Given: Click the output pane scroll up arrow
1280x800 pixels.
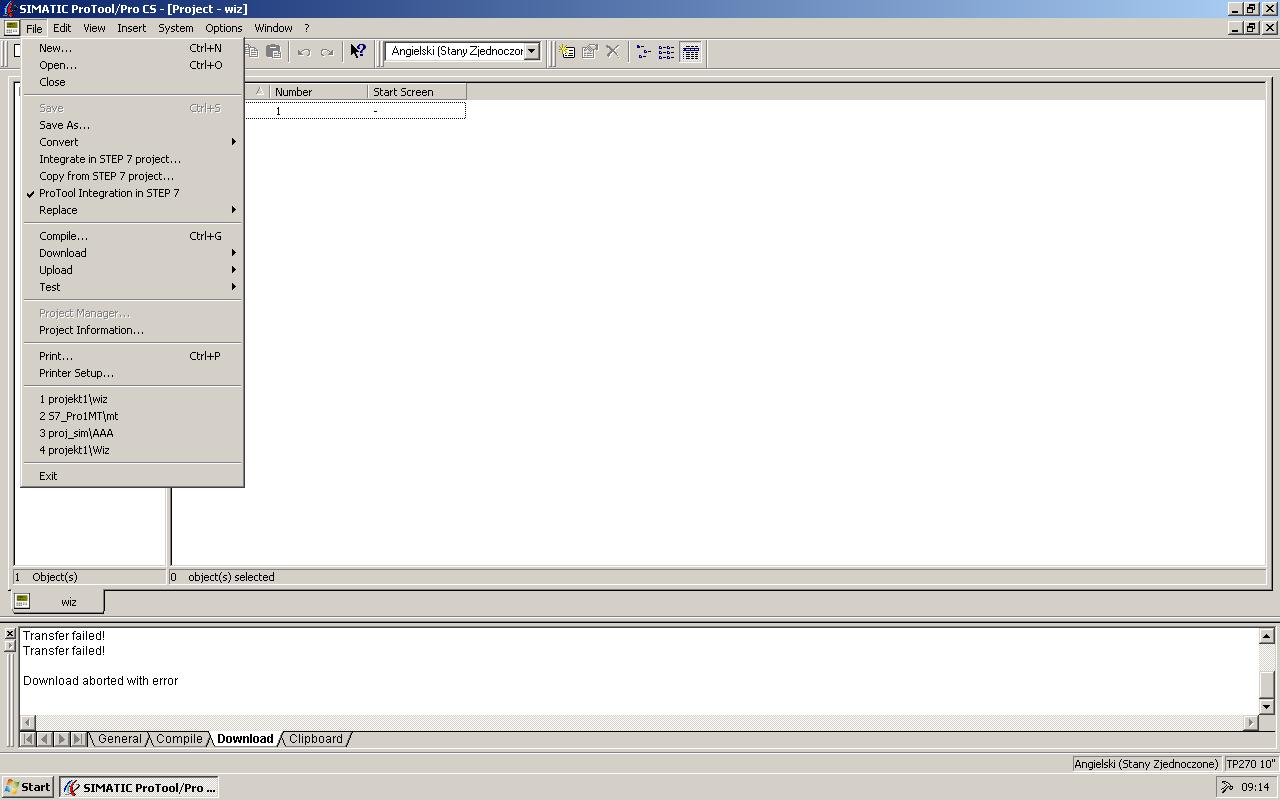Looking at the screenshot, I should [x=1266, y=636].
